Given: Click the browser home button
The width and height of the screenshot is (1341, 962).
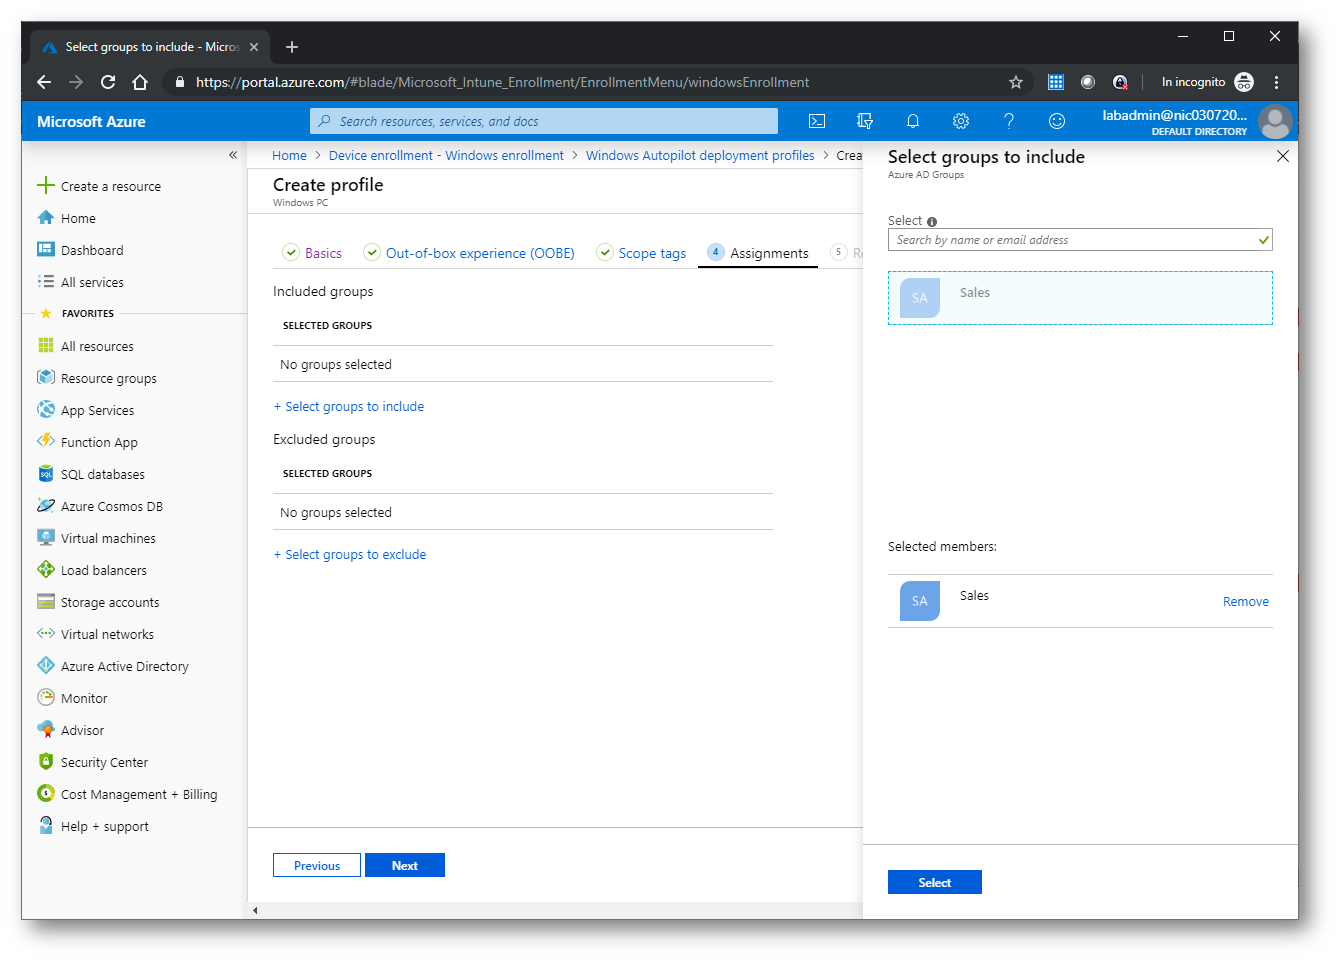Looking at the screenshot, I should 140,82.
